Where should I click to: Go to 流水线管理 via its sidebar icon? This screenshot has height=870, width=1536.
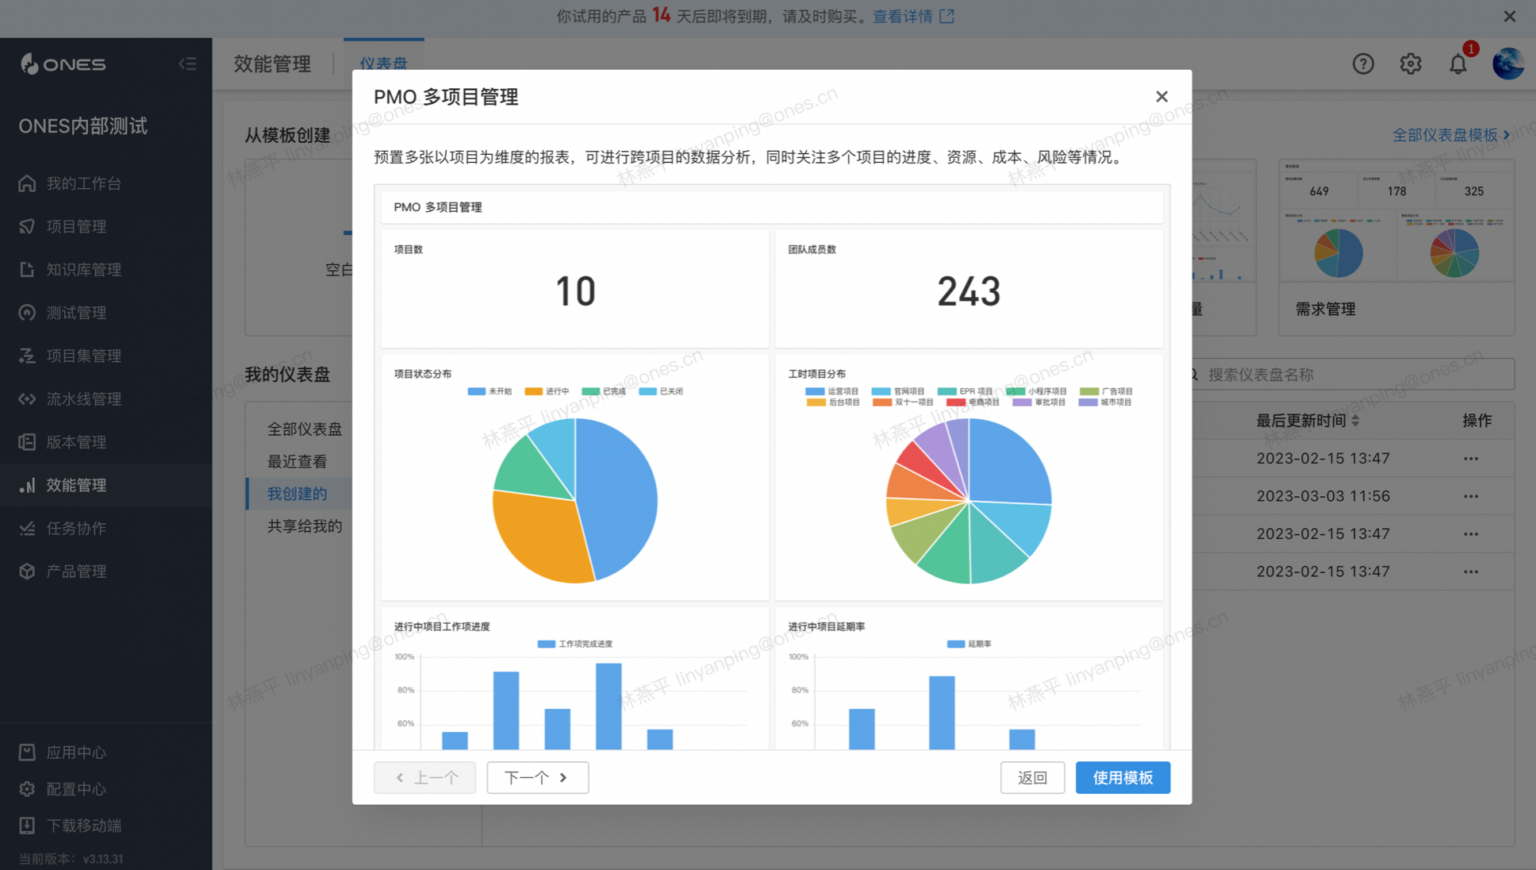click(82, 398)
